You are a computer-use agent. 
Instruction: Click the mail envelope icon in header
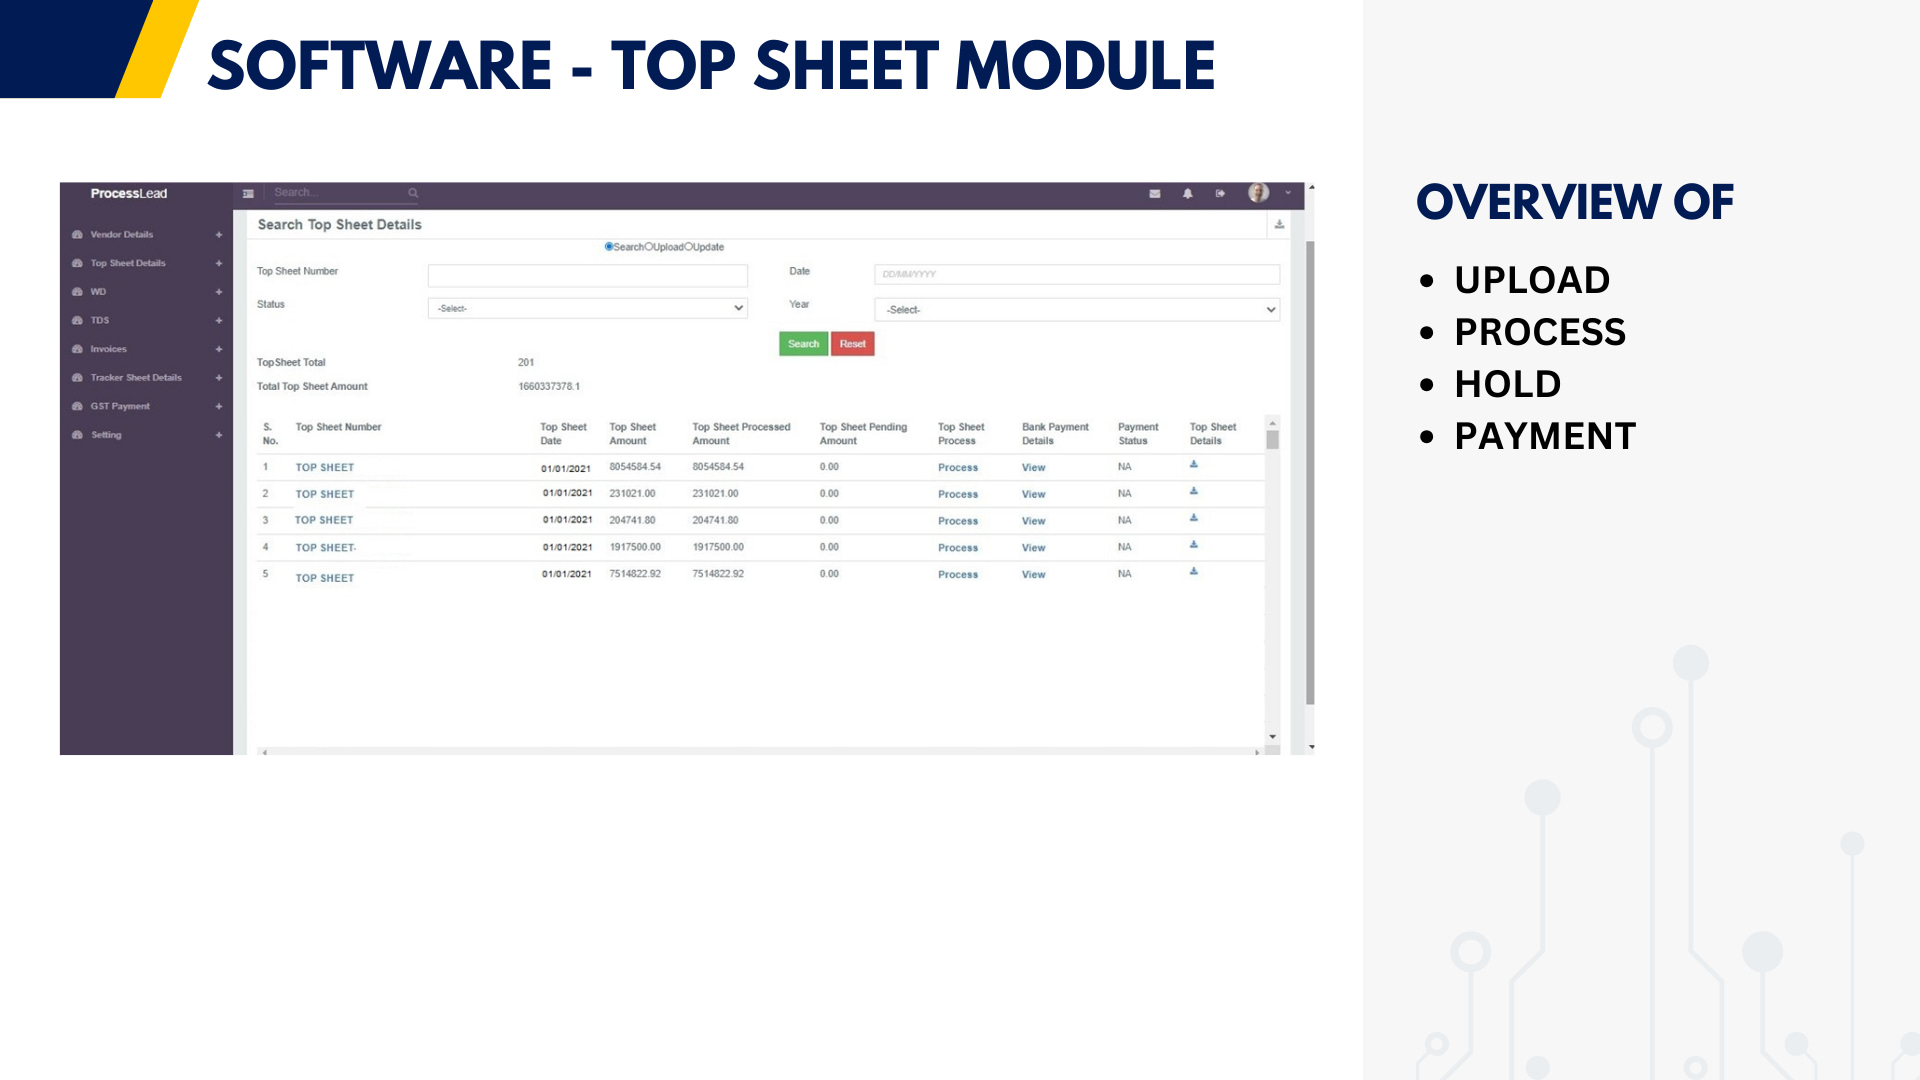point(1155,194)
